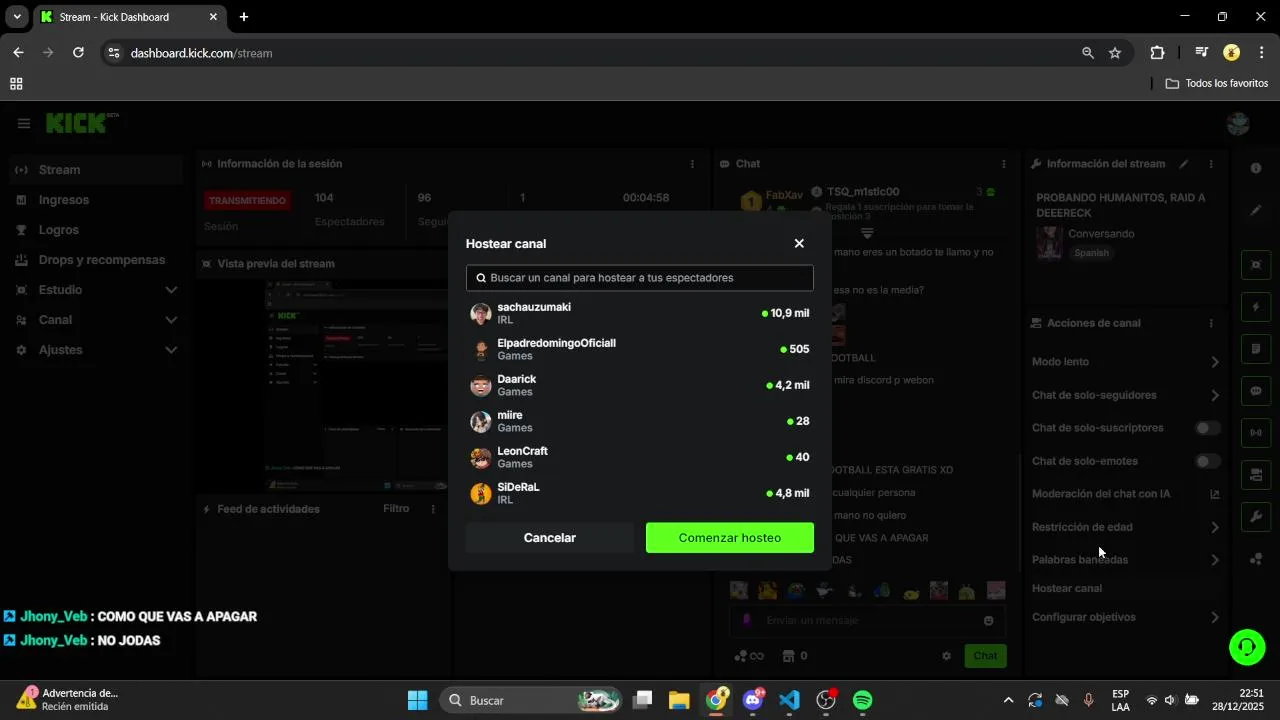
Task: Click the Enviar un mensaje field
Action: click(867, 621)
